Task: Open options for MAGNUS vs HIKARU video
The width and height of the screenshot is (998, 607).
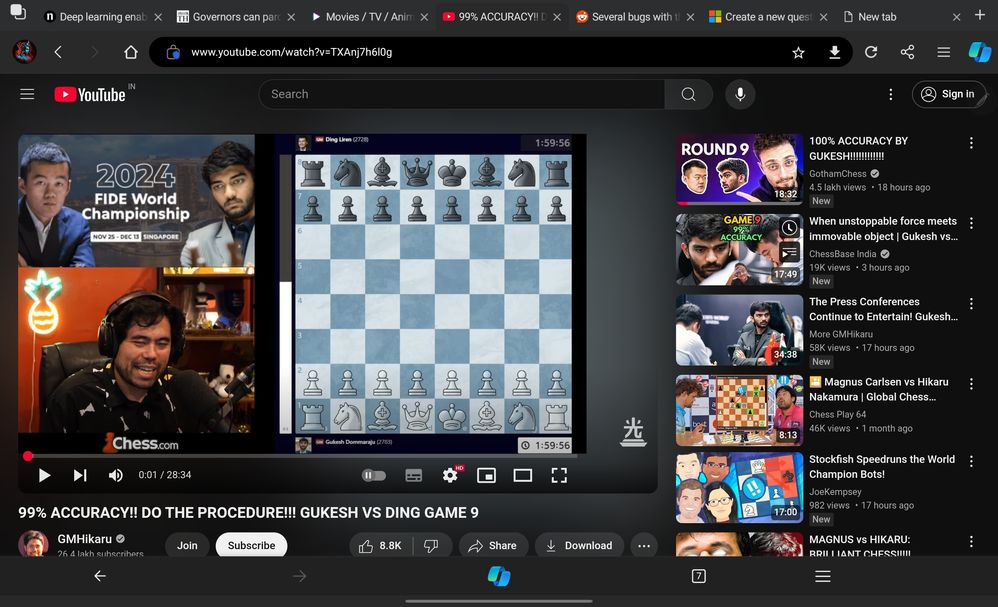Action: pos(971,541)
